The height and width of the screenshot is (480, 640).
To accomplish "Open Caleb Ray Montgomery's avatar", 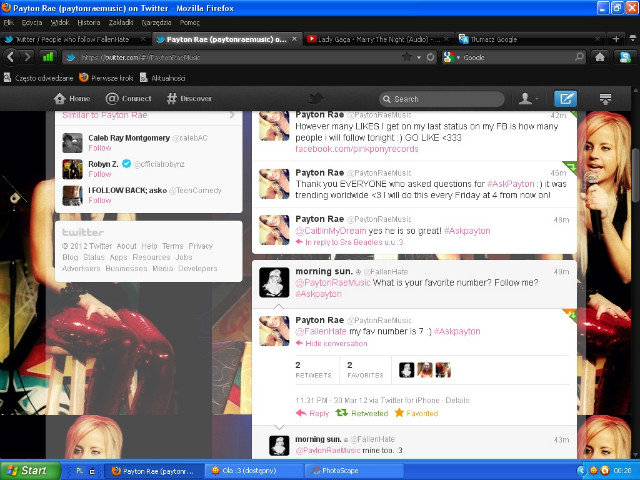I will [x=72, y=143].
